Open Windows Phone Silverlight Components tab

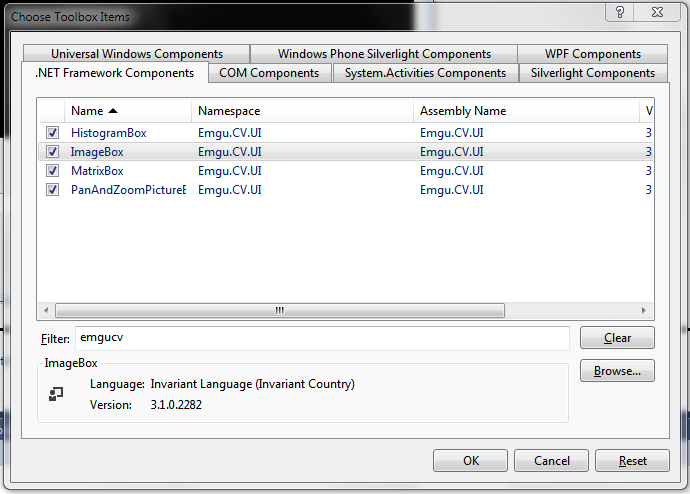click(x=384, y=54)
